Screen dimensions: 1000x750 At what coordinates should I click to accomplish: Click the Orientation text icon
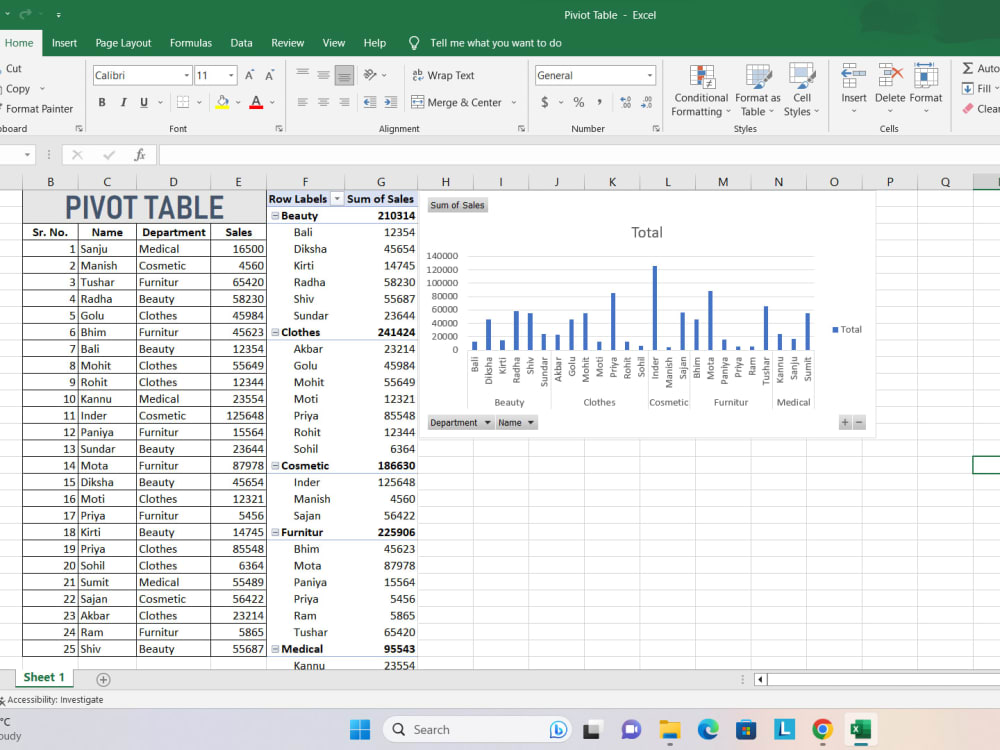tap(370, 75)
